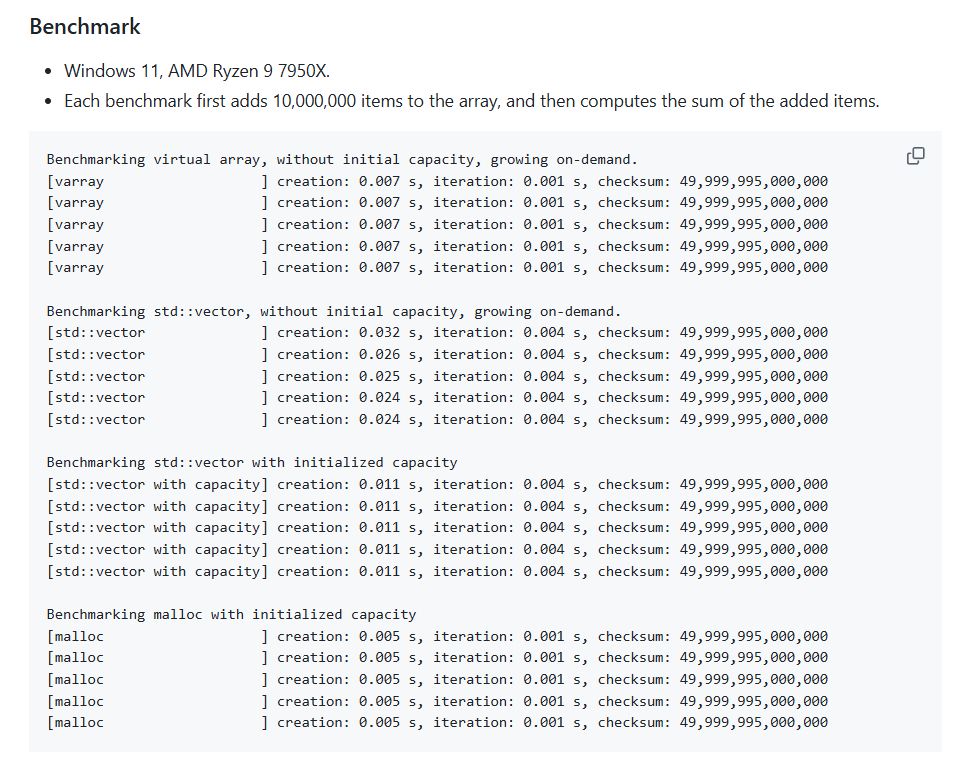Click the std::vector line with creation 0.032 s

pos(437,333)
